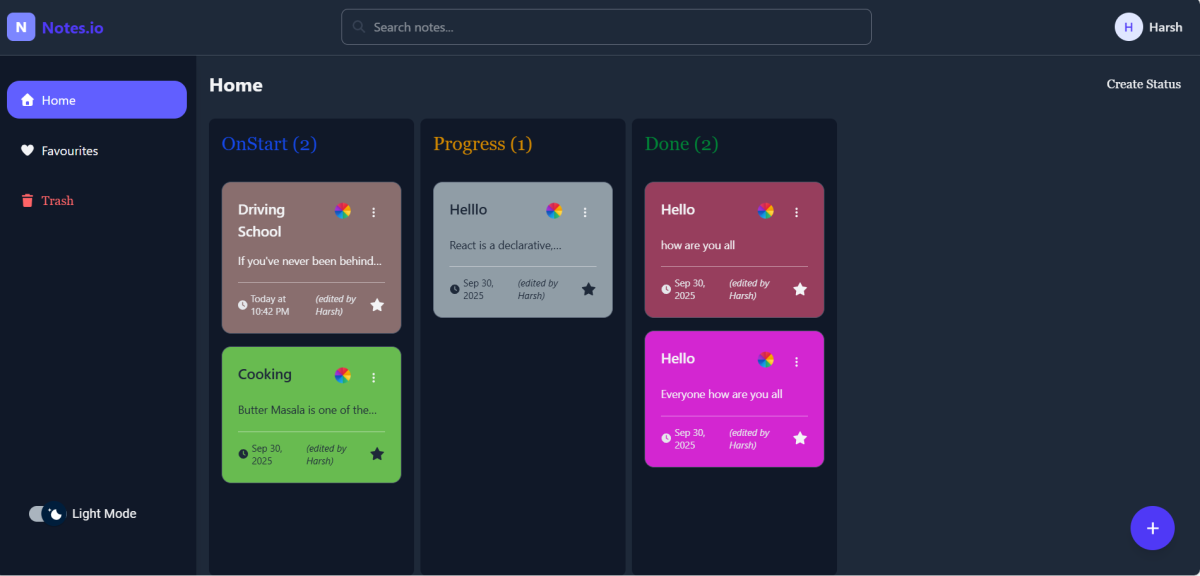
Task: Click the Search notes input field
Action: [606, 27]
